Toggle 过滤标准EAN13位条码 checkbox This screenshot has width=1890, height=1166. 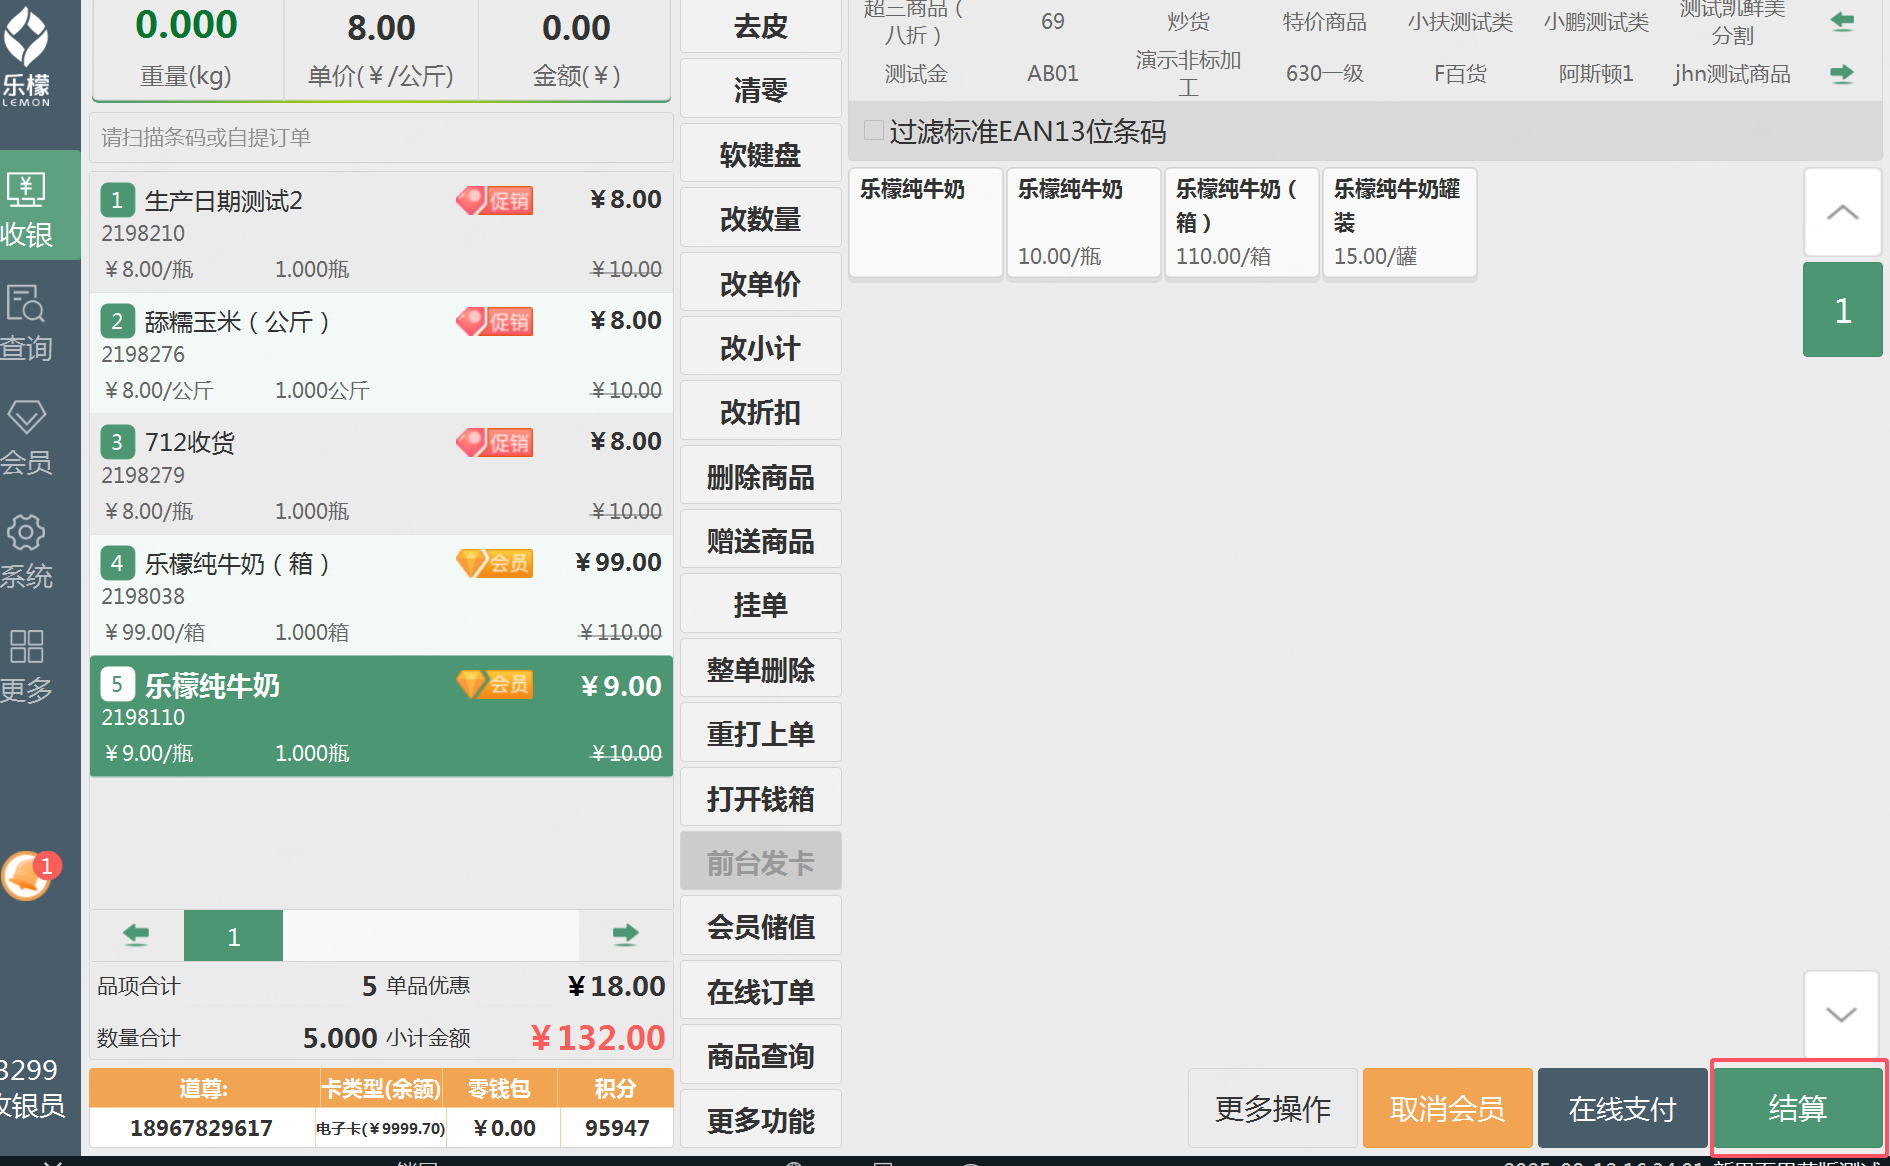[x=874, y=131]
